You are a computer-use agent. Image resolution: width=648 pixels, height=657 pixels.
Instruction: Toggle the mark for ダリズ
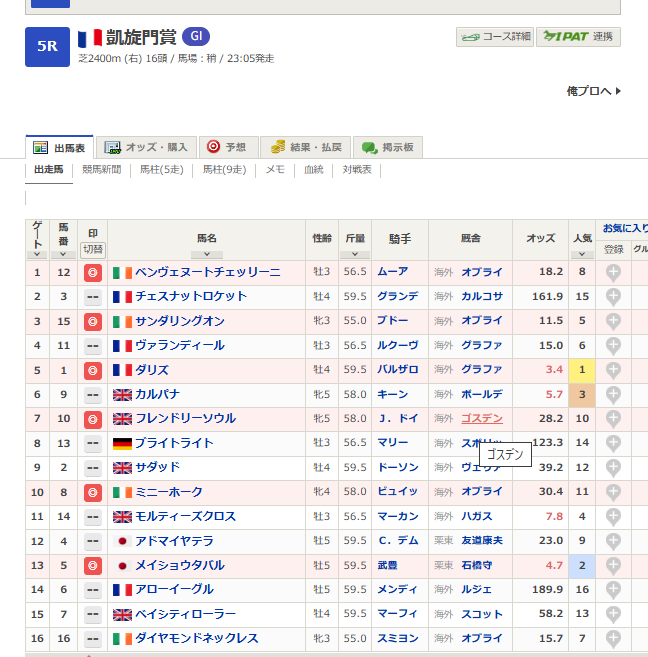tap(93, 371)
